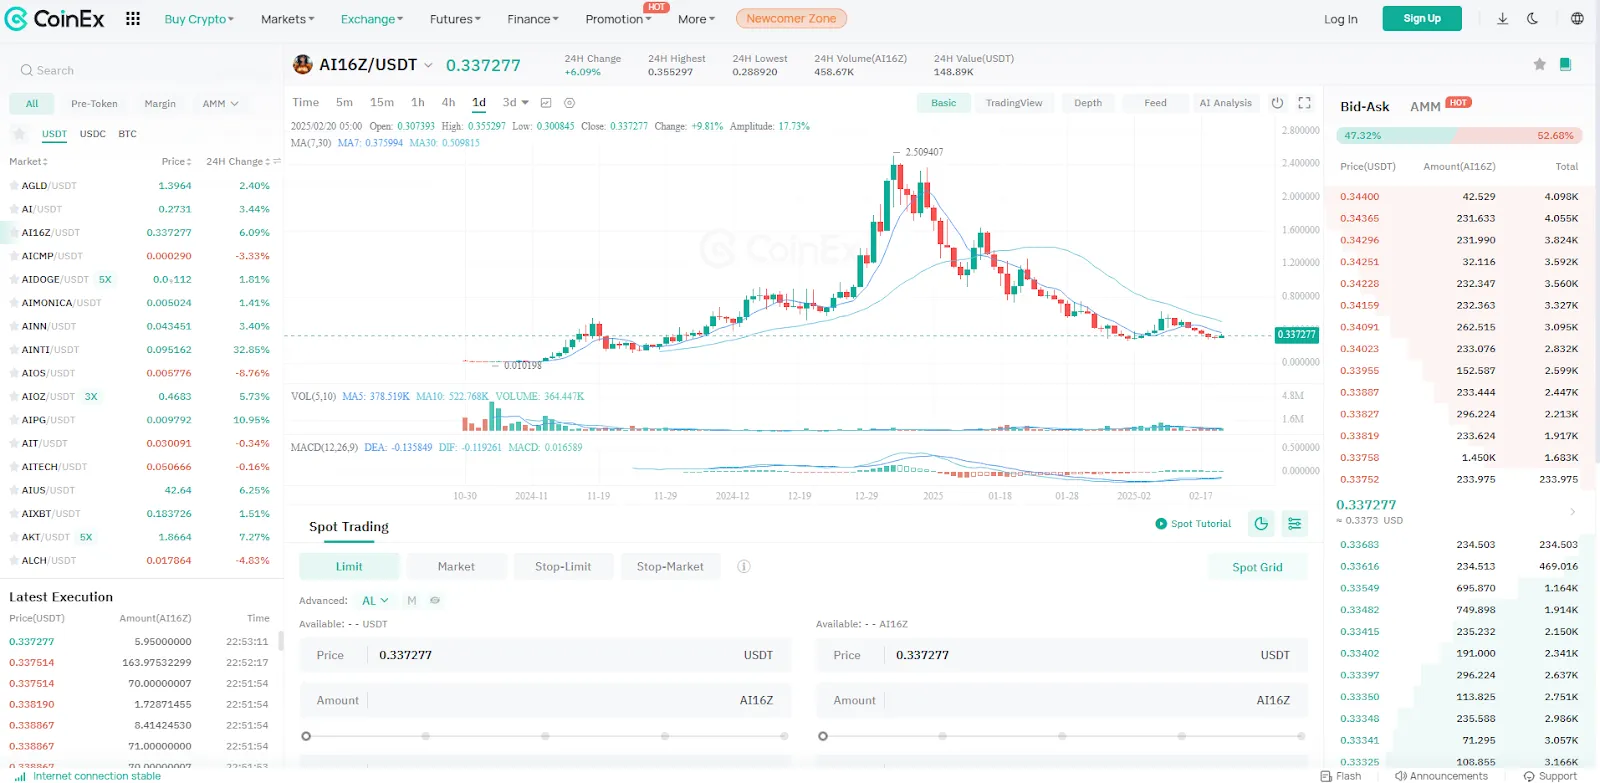Viewport: 1600px width, 783px height.
Task: Click the download app icon
Action: 1502,19
